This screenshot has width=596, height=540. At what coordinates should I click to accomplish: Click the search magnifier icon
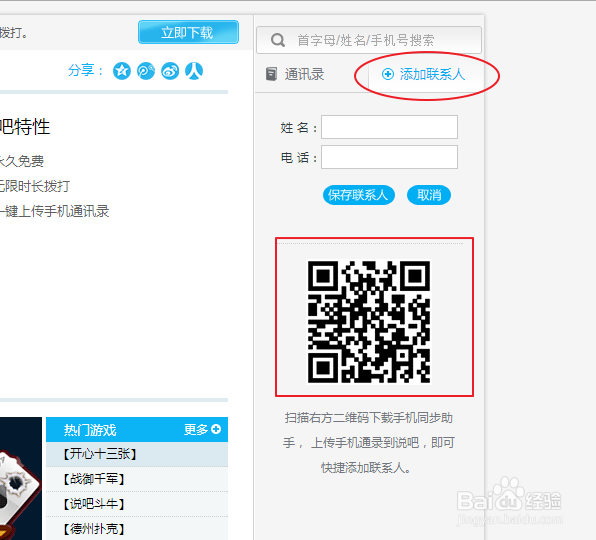(x=278, y=40)
